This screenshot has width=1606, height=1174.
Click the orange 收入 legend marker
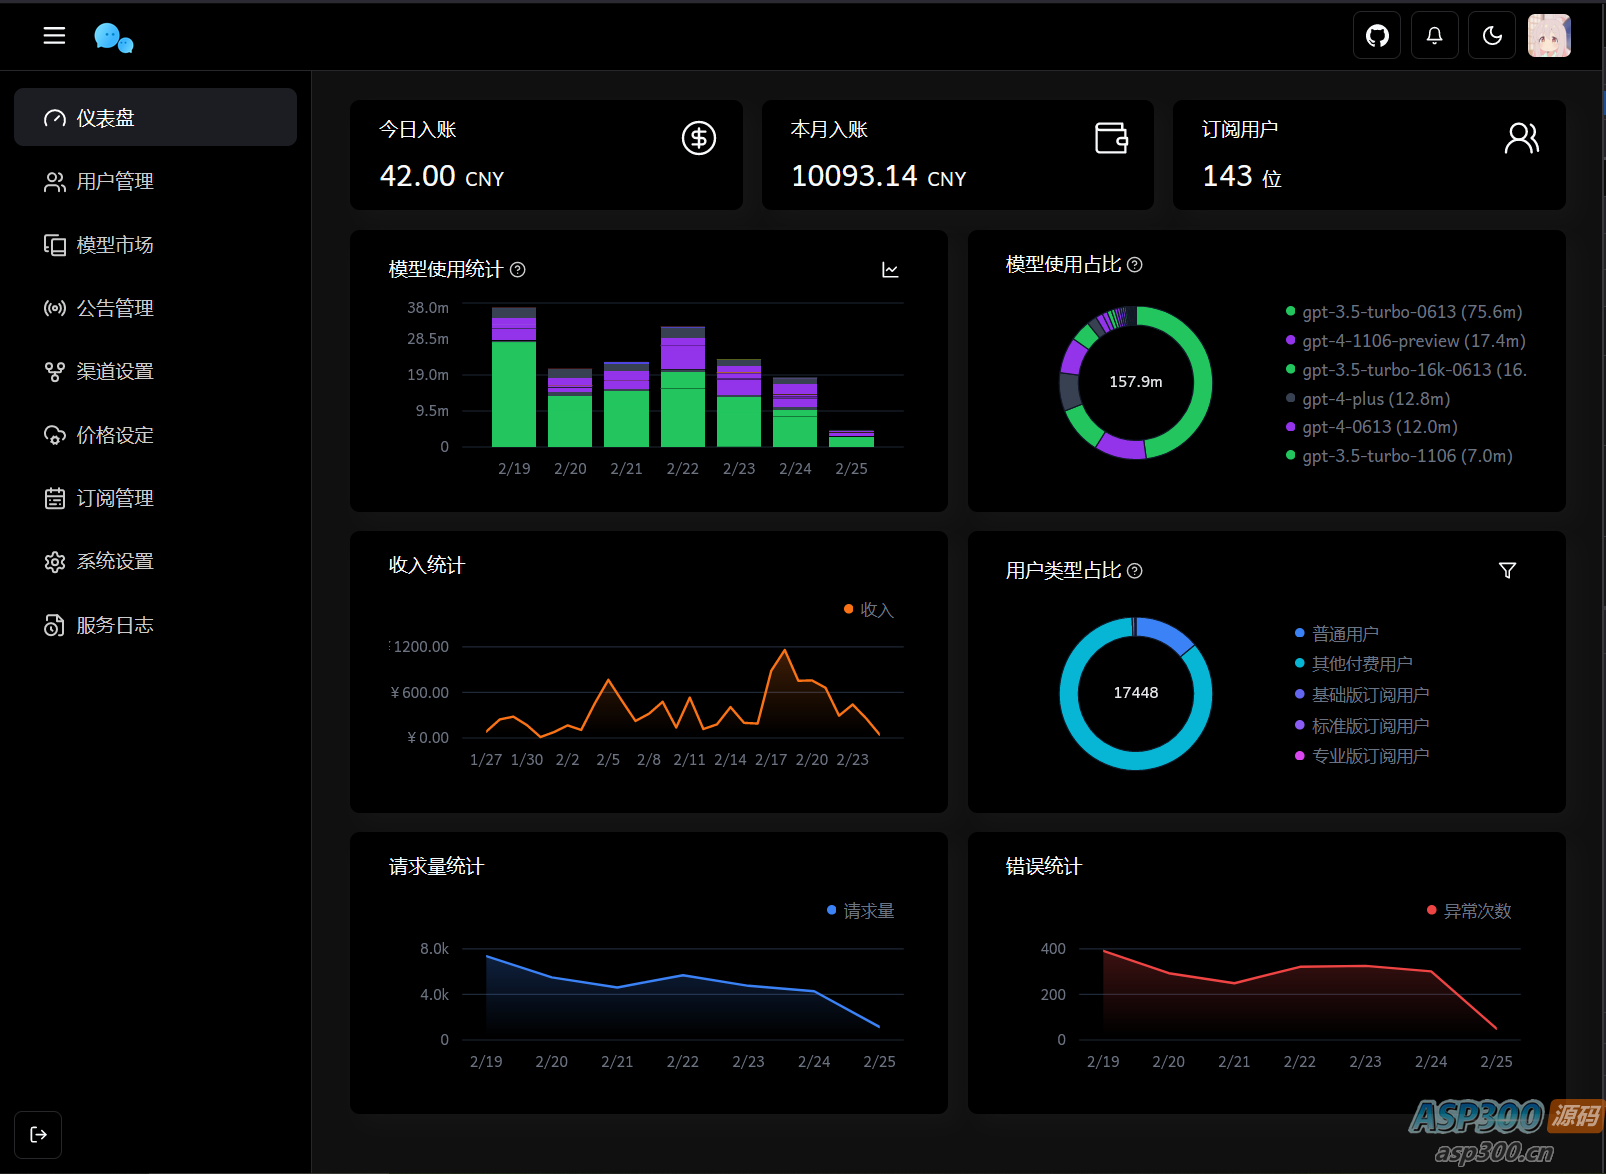[849, 609]
